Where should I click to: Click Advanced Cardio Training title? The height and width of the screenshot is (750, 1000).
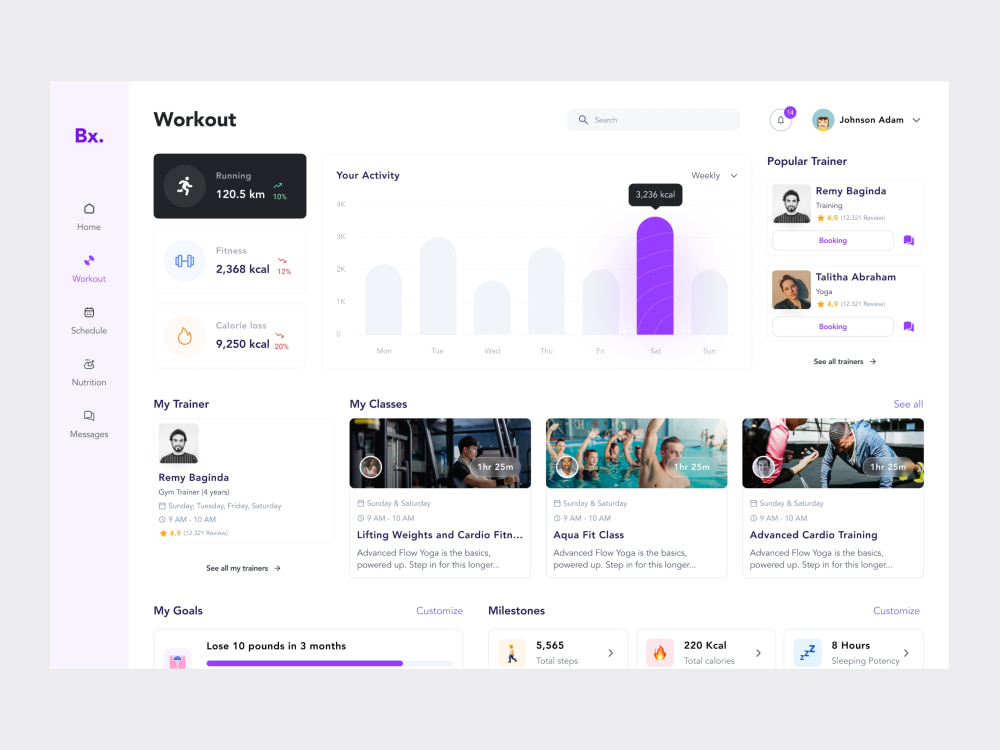[813, 535]
